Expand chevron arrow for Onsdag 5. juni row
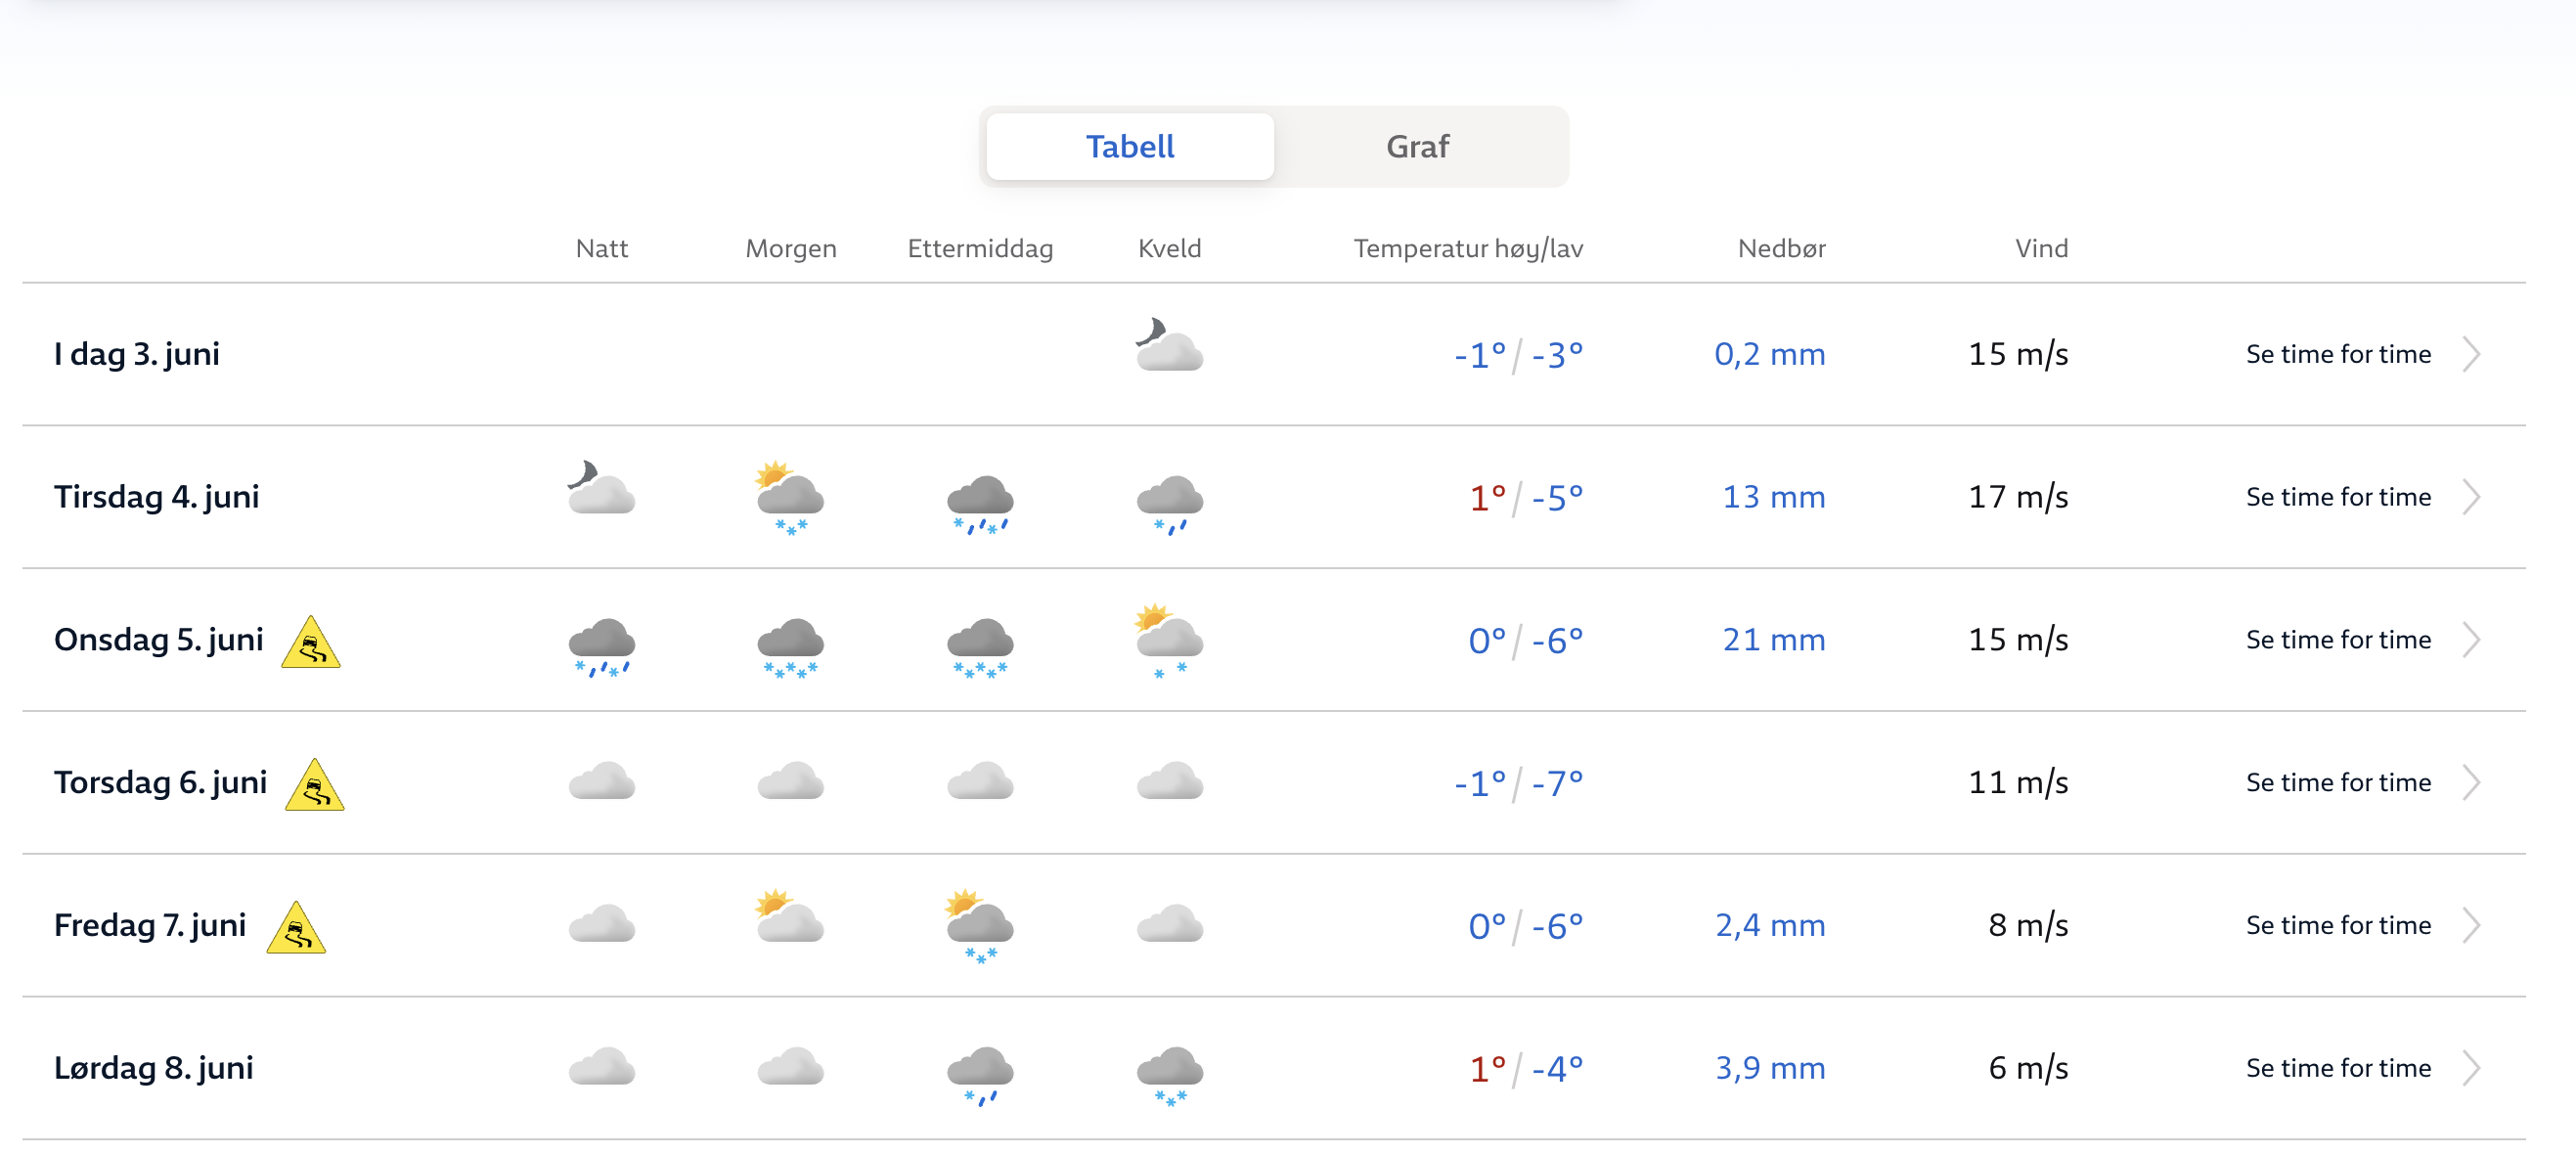This screenshot has height=1154, width=2576. coord(2471,640)
